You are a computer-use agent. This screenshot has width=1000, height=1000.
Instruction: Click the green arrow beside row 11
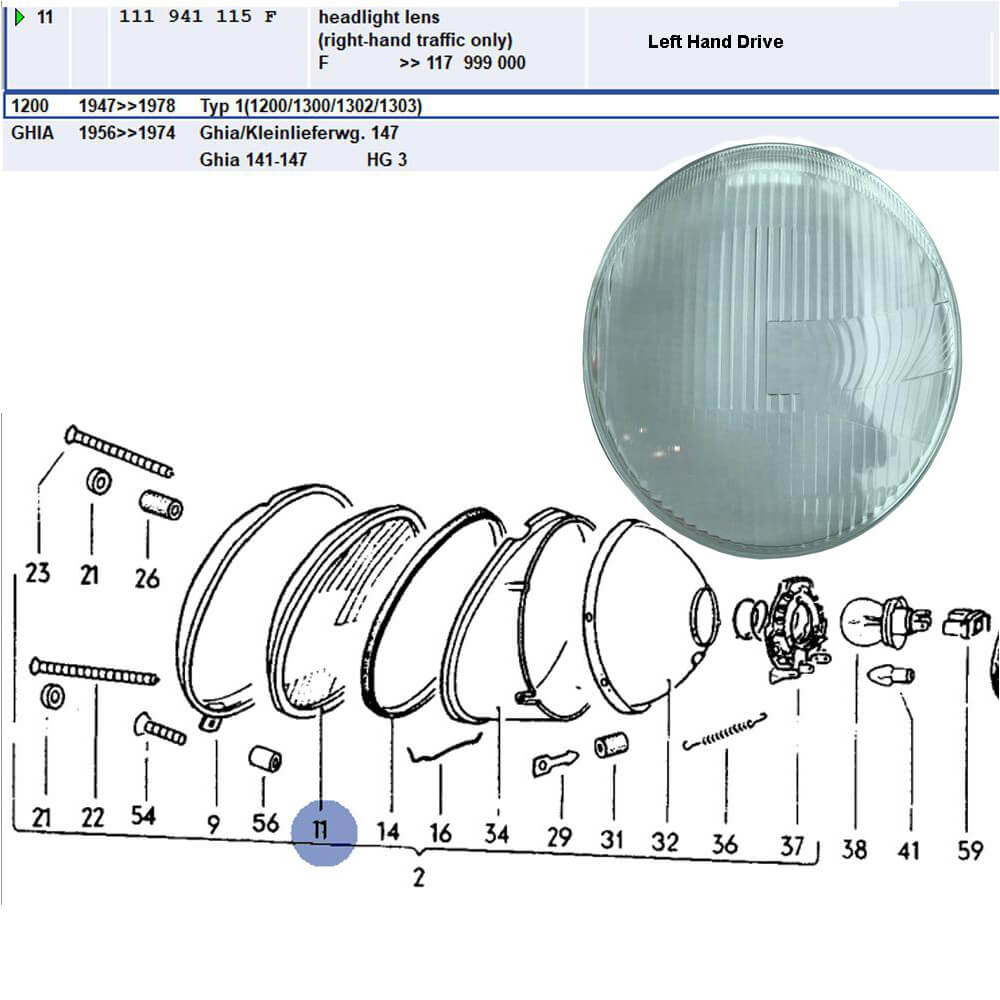click(x=19, y=17)
